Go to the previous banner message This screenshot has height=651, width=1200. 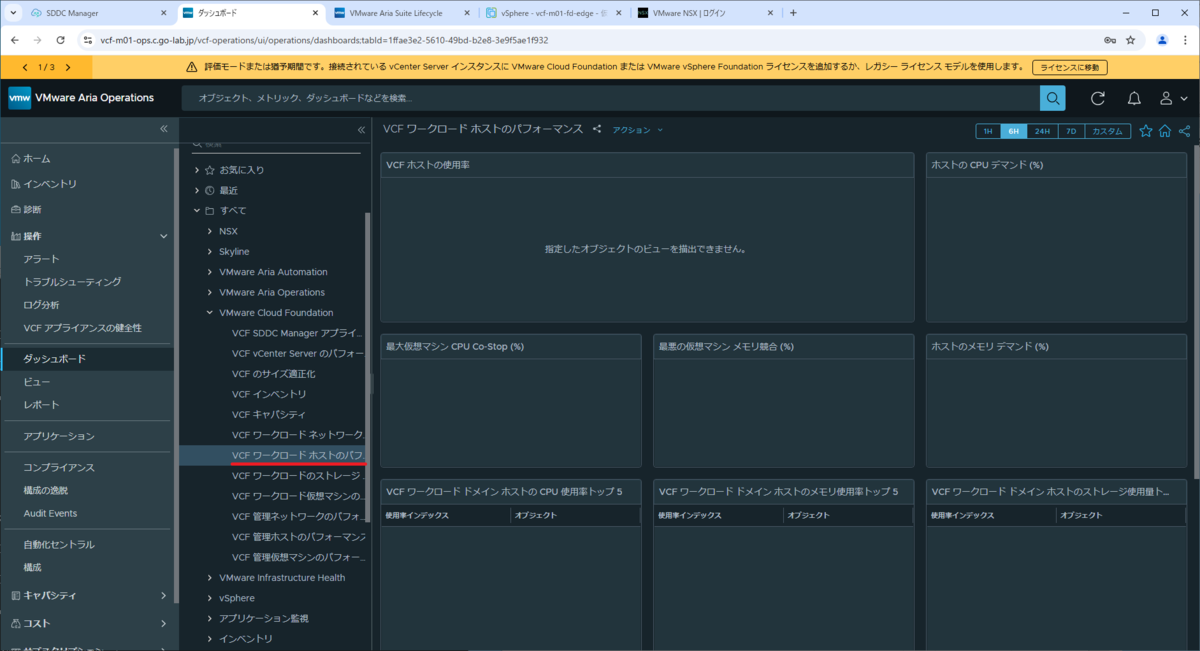(x=24, y=67)
